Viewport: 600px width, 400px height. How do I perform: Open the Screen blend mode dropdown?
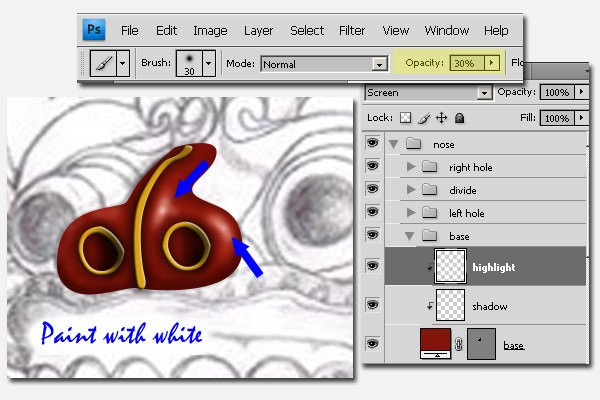(x=429, y=93)
